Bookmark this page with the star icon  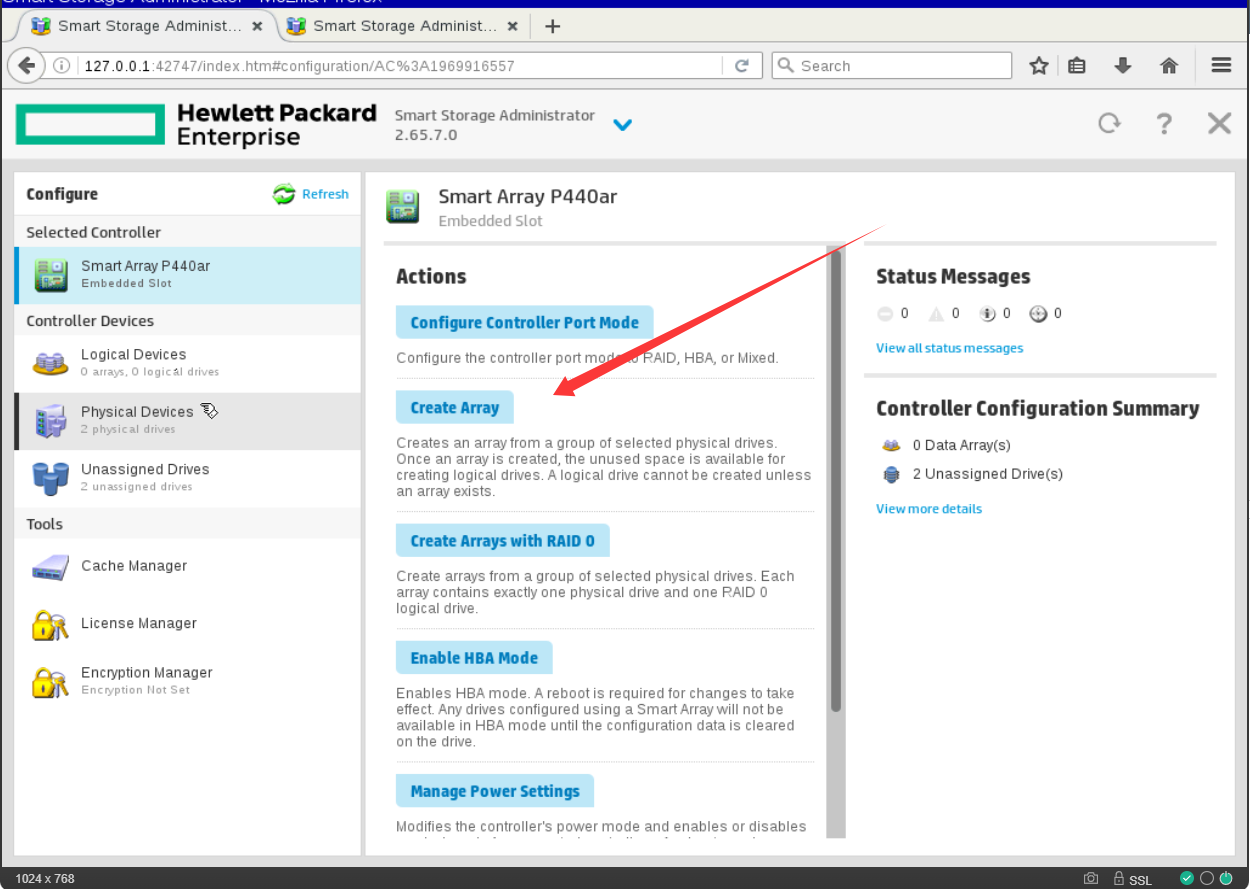tap(1039, 66)
